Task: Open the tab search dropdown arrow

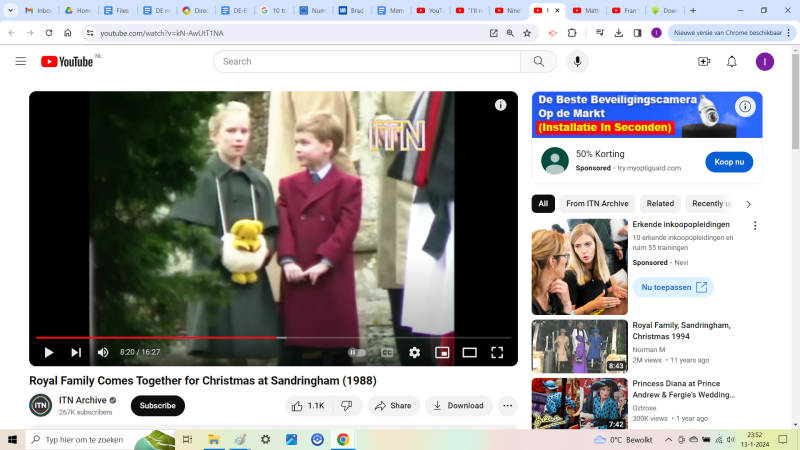Action: 10,10
